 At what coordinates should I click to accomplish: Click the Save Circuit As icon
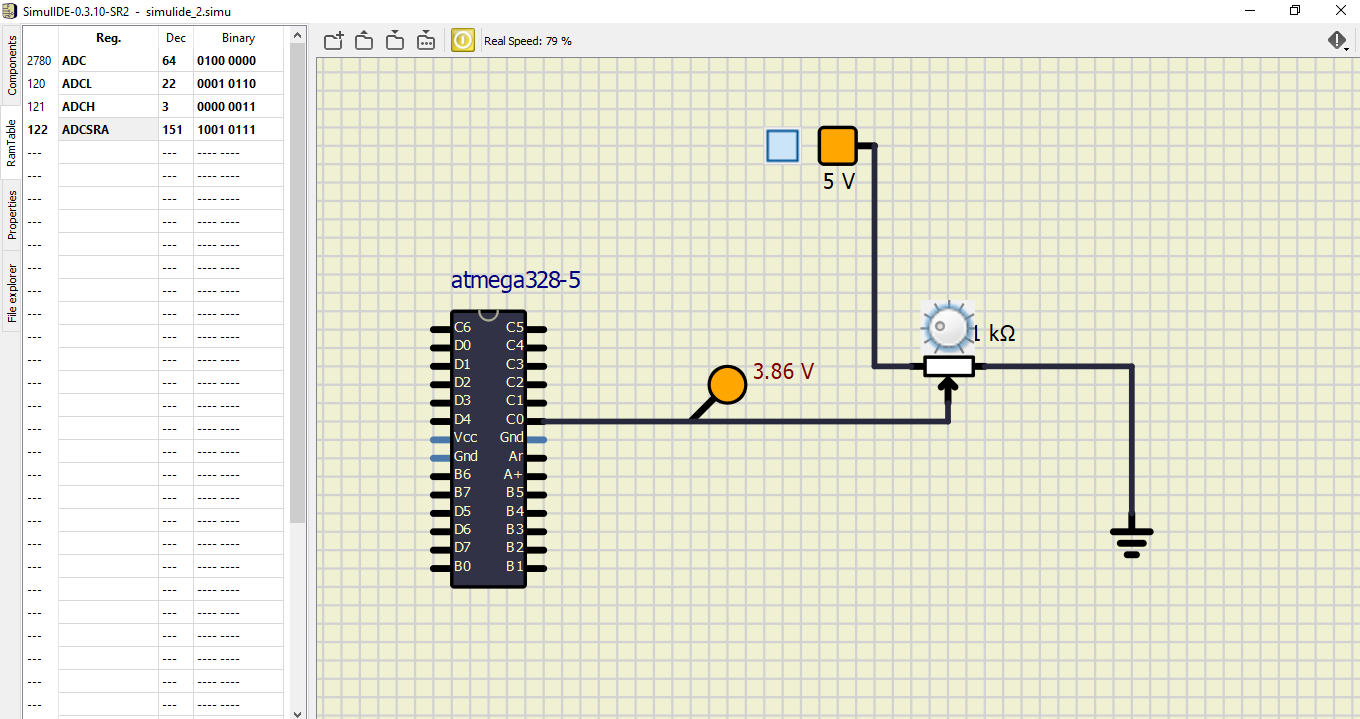[425, 40]
